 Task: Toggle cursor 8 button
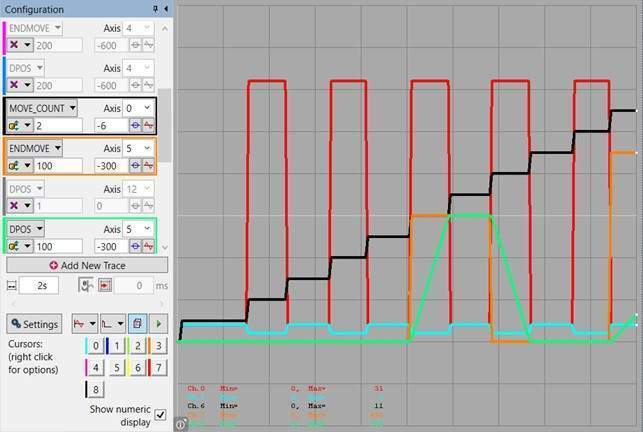click(94, 389)
